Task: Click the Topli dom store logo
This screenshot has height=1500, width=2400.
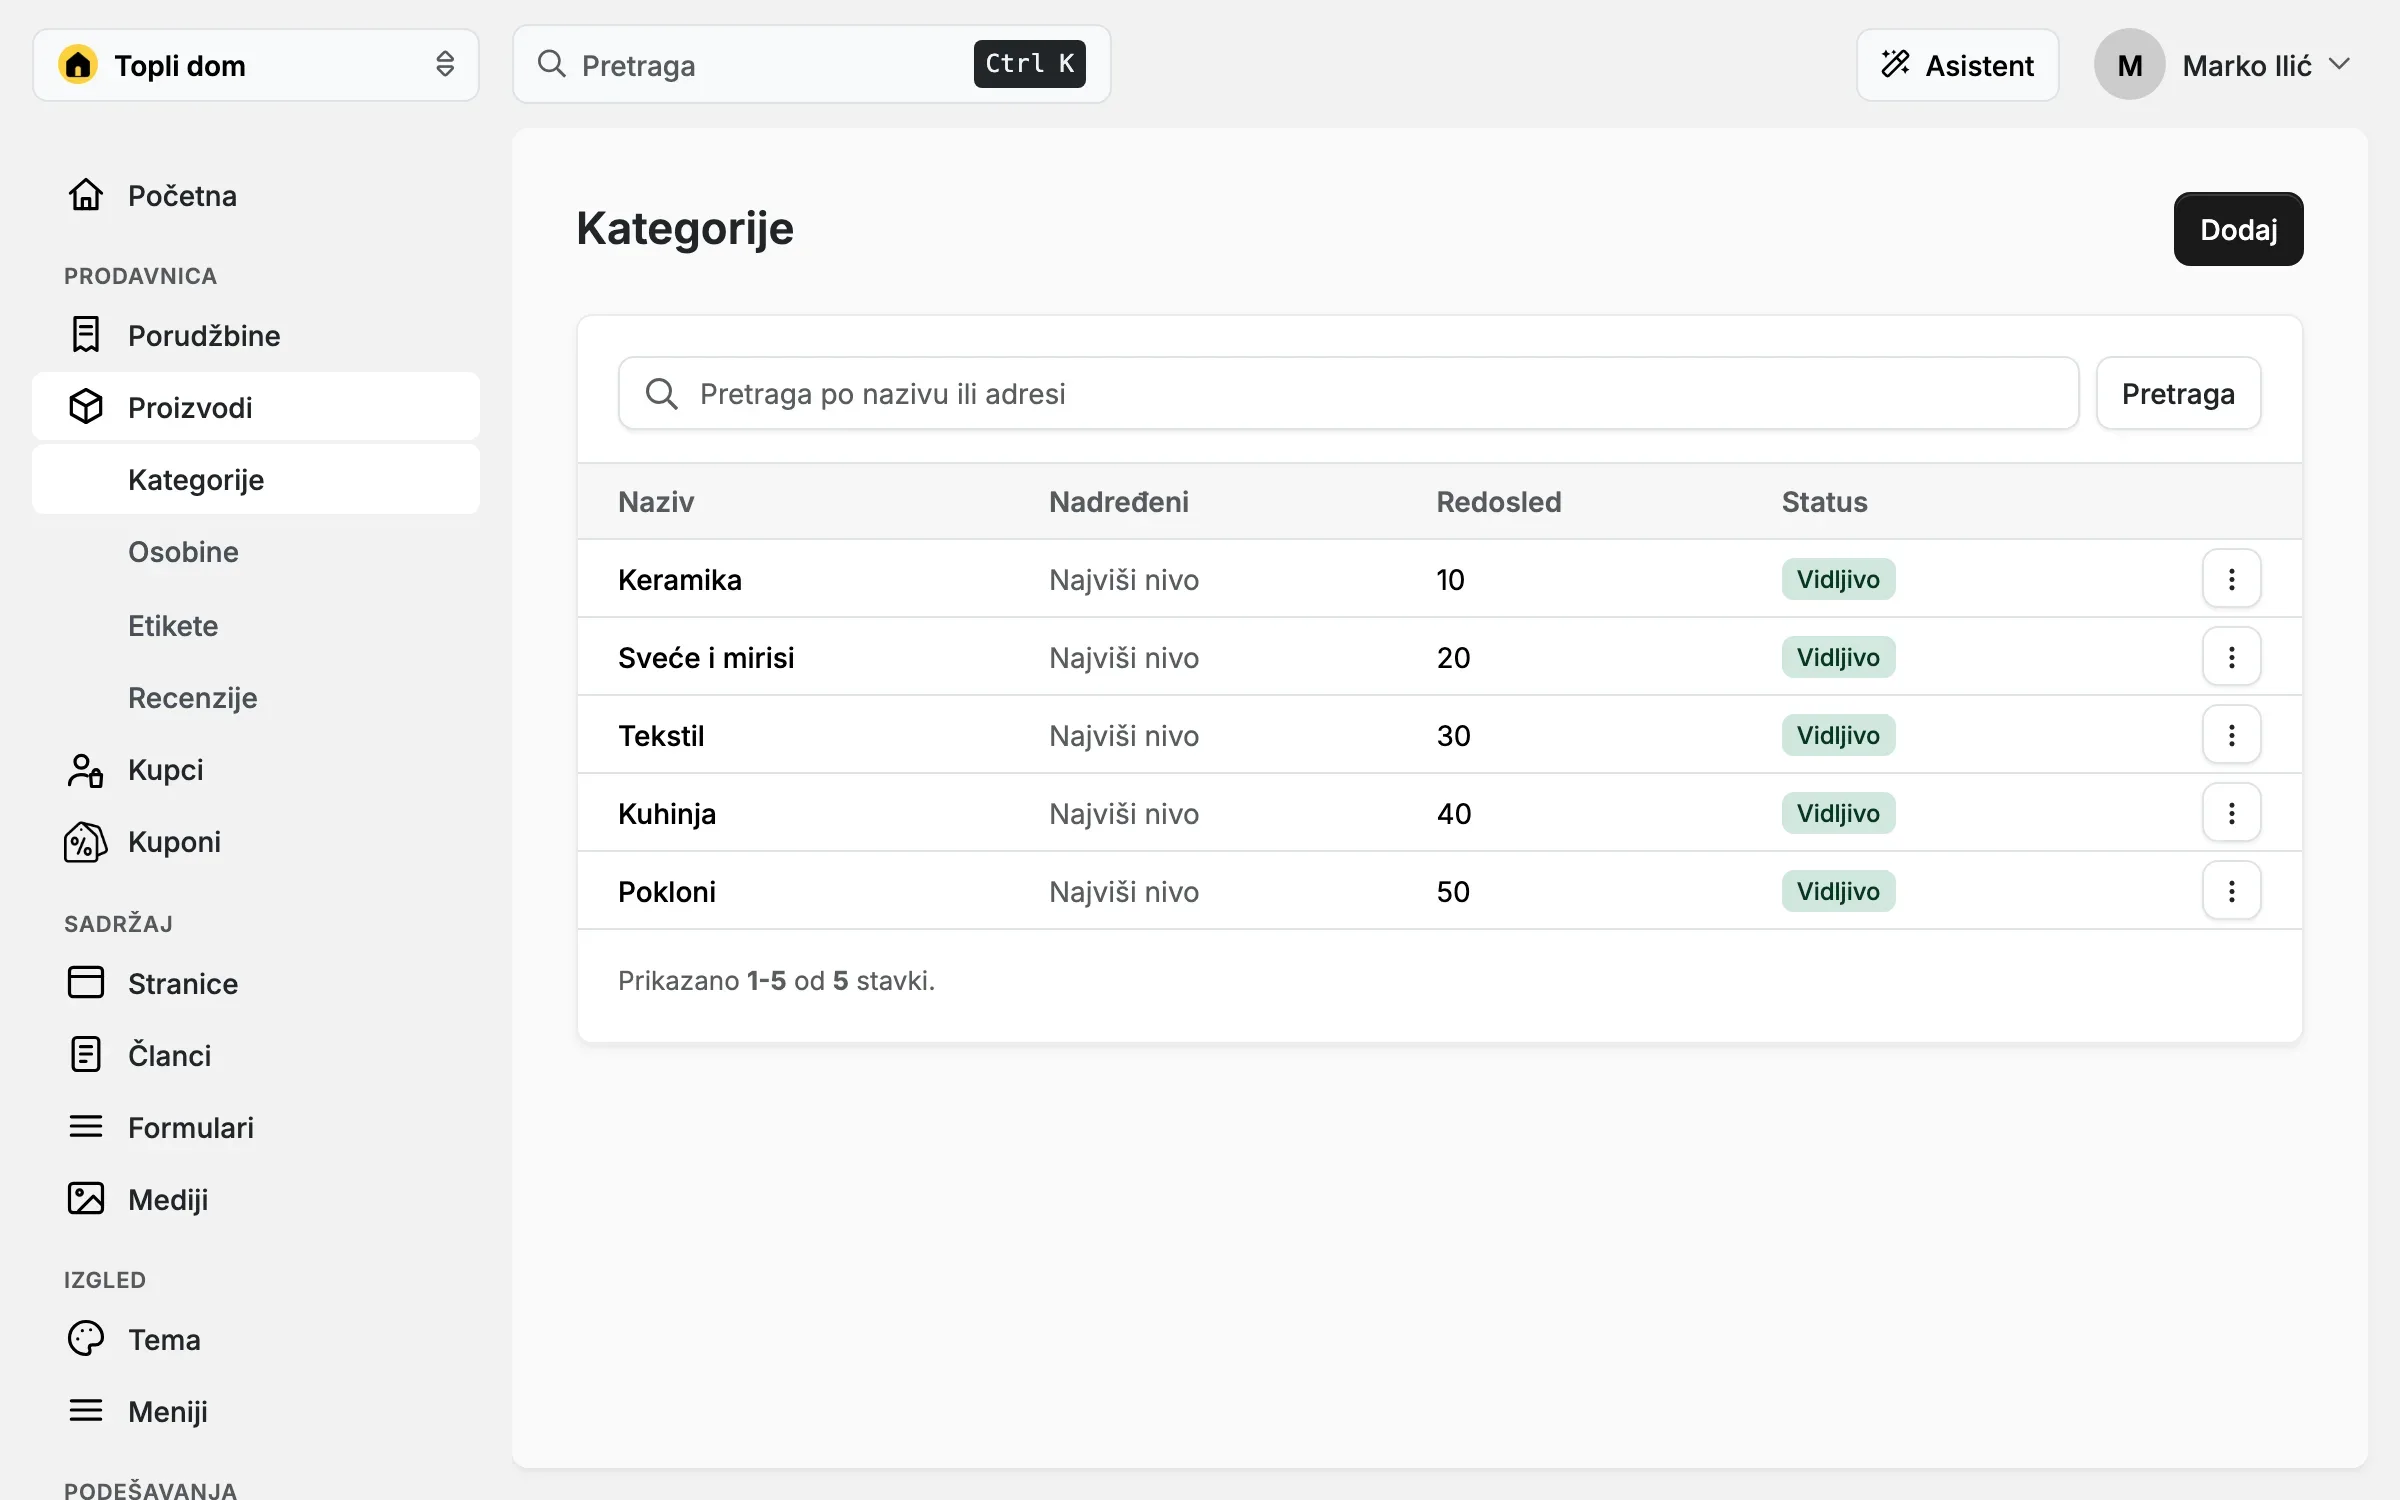Action: point(78,65)
